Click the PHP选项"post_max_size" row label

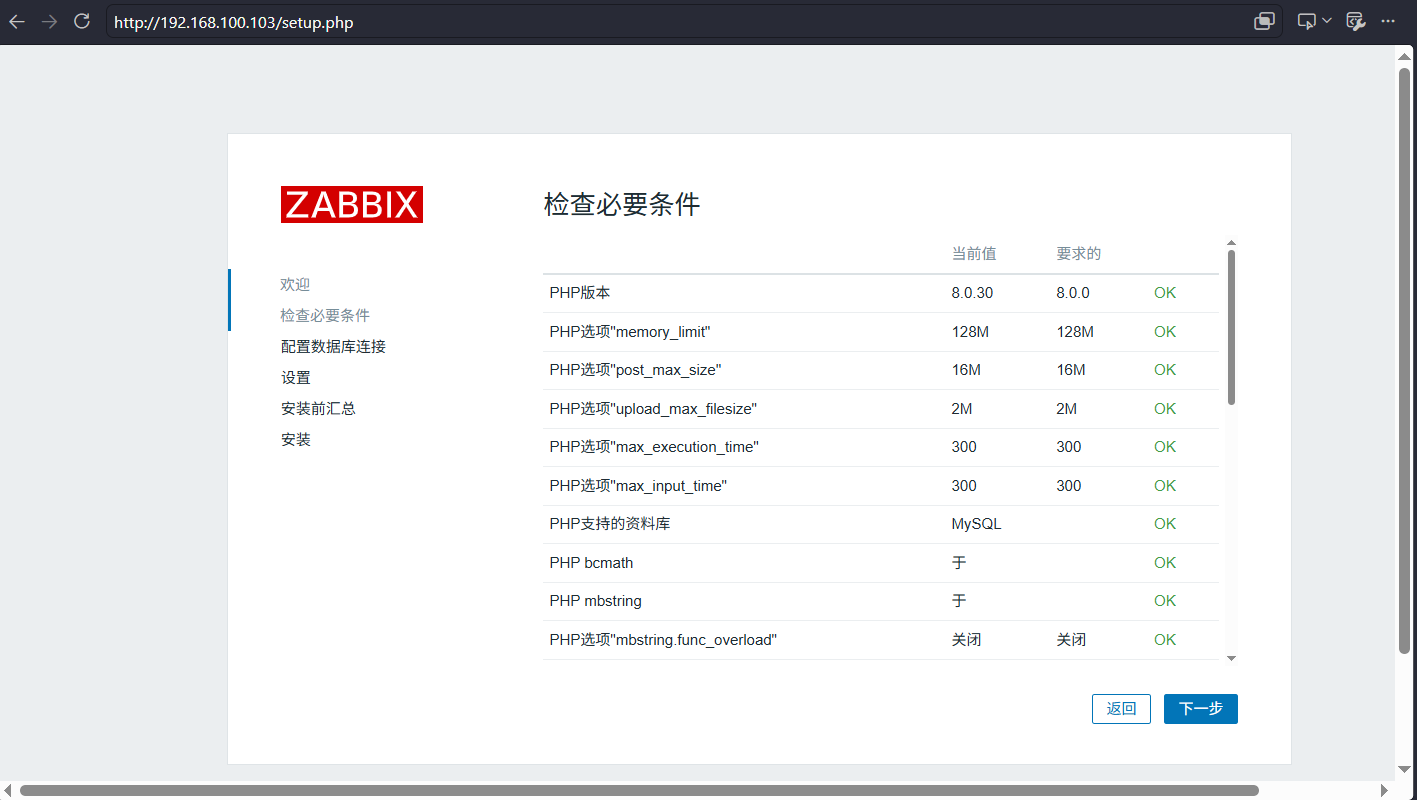click(635, 370)
